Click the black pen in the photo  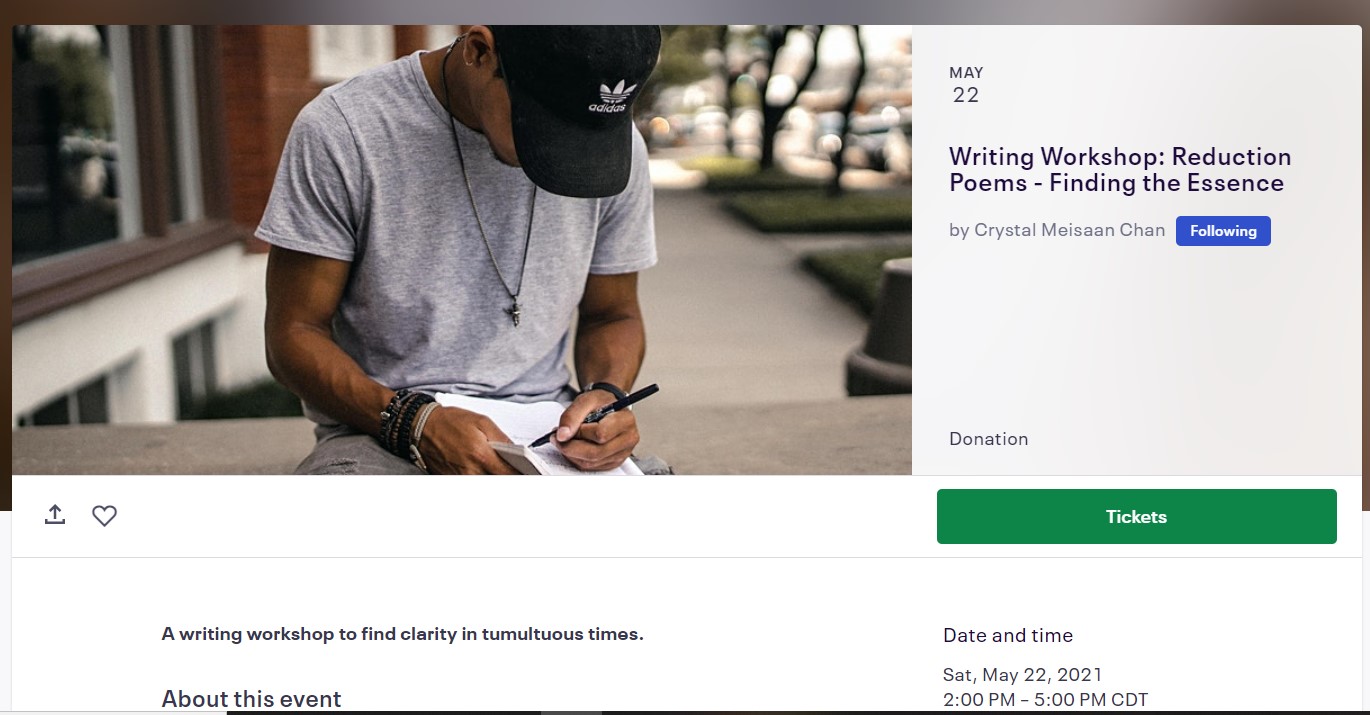click(x=600, y=412)
